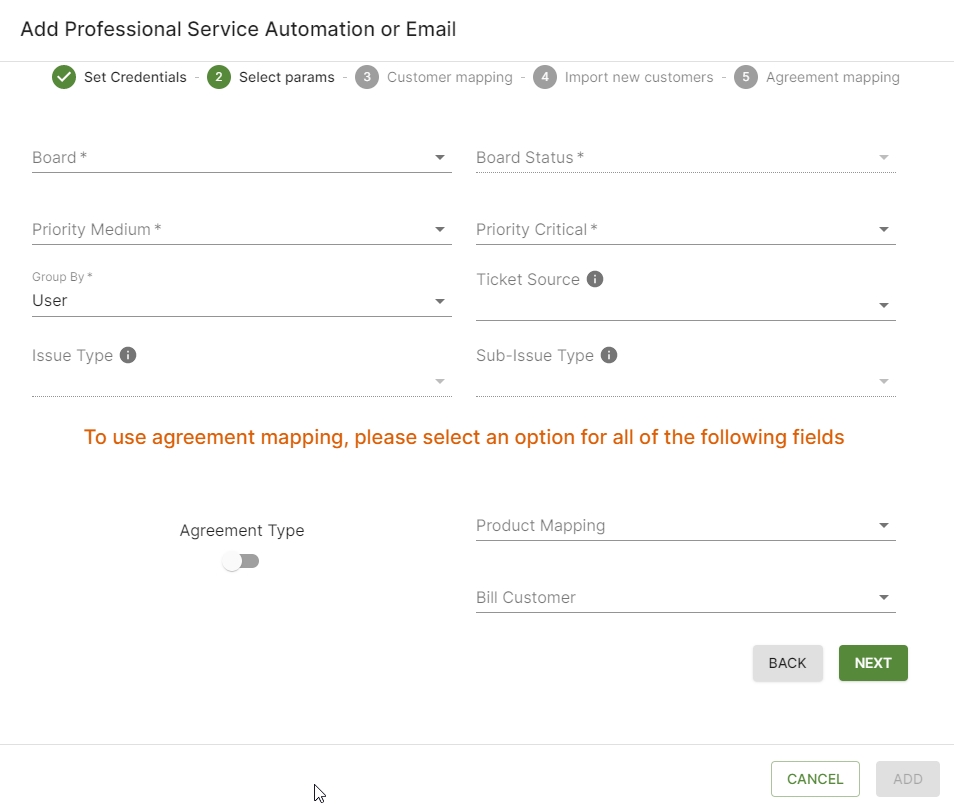The image size is (954, 809).
Task: Click the Set Credentials checkmark step icon
Action: pyautogui.click(x=64, y=77)
